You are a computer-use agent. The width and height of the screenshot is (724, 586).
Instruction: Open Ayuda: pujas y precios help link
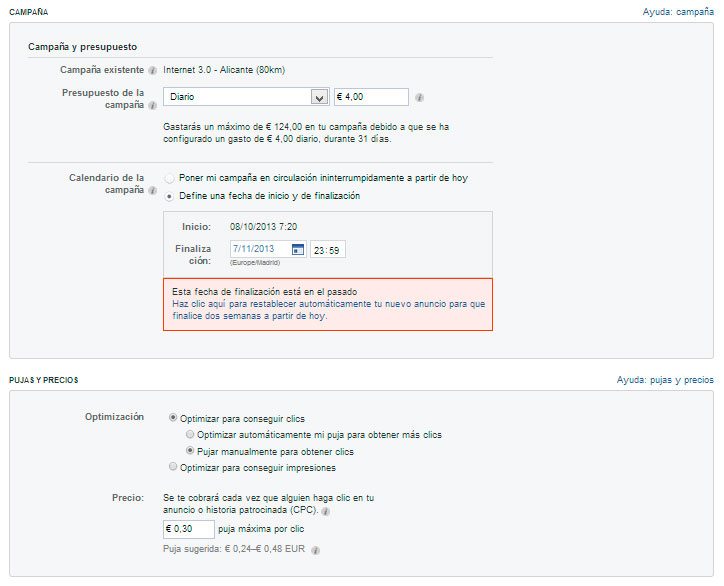click(x=665, y=380)
